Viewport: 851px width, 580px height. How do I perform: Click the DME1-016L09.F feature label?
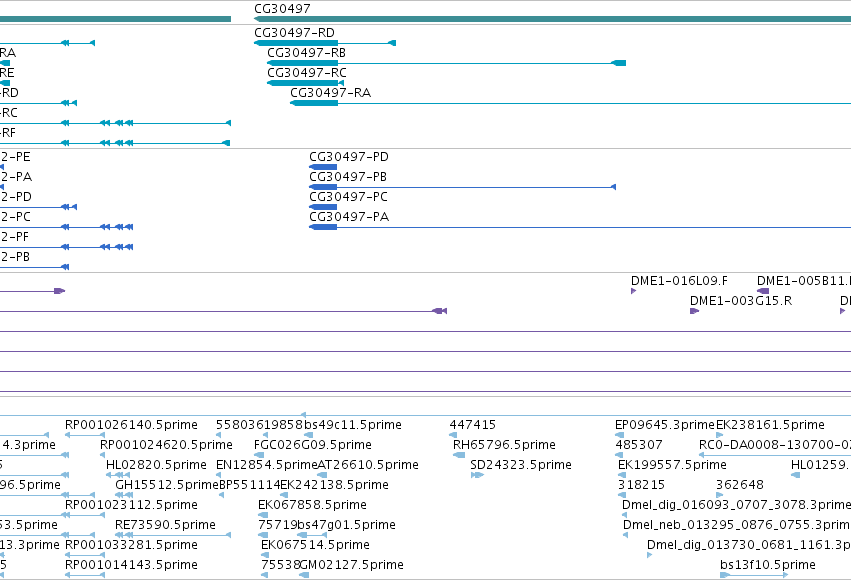tap(679, 281)
